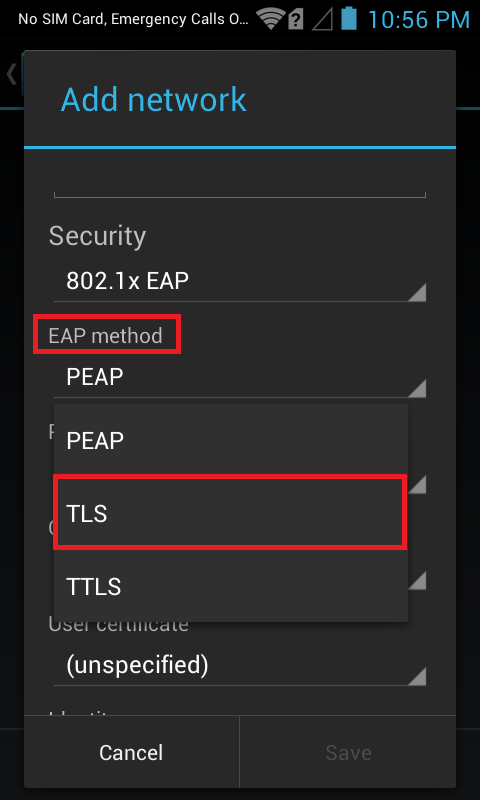Tap the network SSID input field line
The width and height of the screenshot is (480, 800).
click(x=240, y=193)
